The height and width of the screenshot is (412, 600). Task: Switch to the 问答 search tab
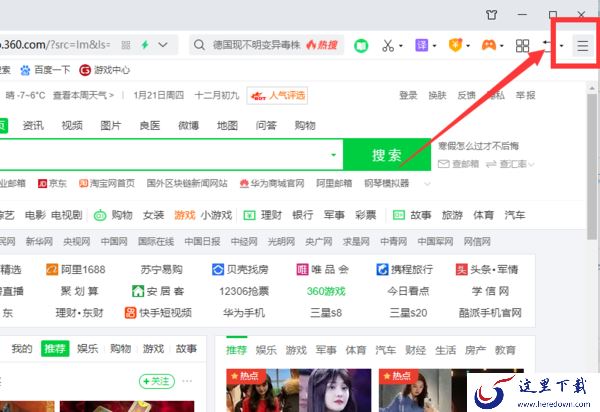point(266,125)
